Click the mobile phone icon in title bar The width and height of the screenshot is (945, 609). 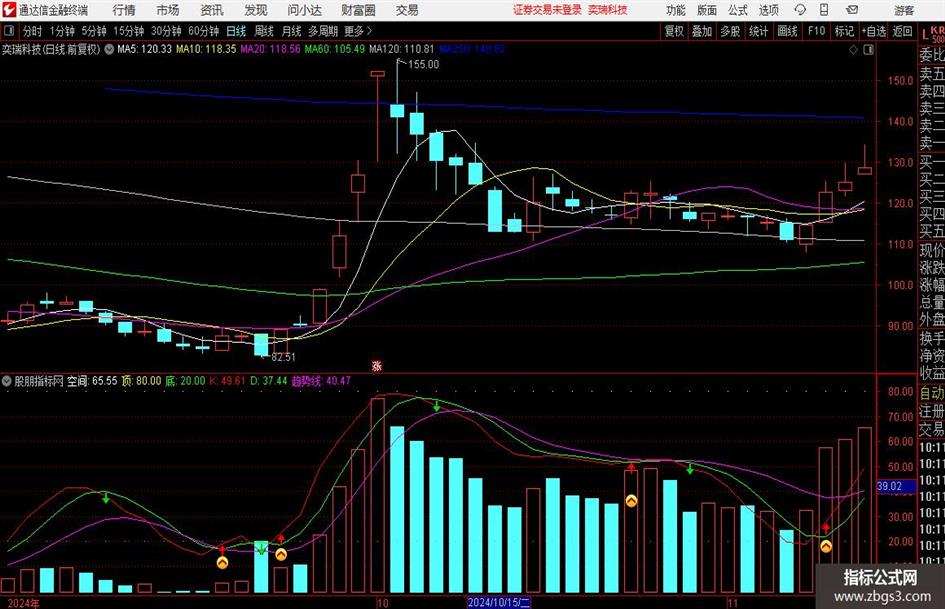824,10
